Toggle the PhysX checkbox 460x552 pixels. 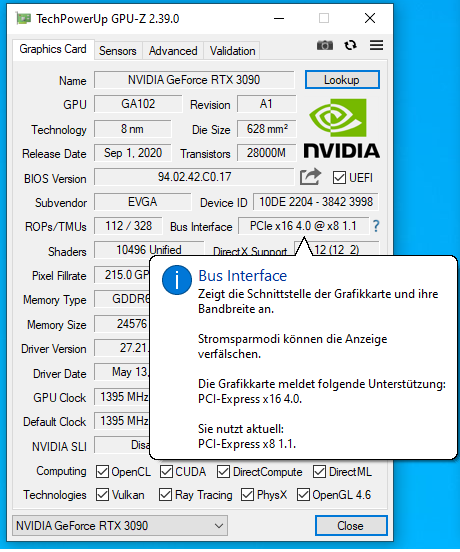tap(247, 495)
